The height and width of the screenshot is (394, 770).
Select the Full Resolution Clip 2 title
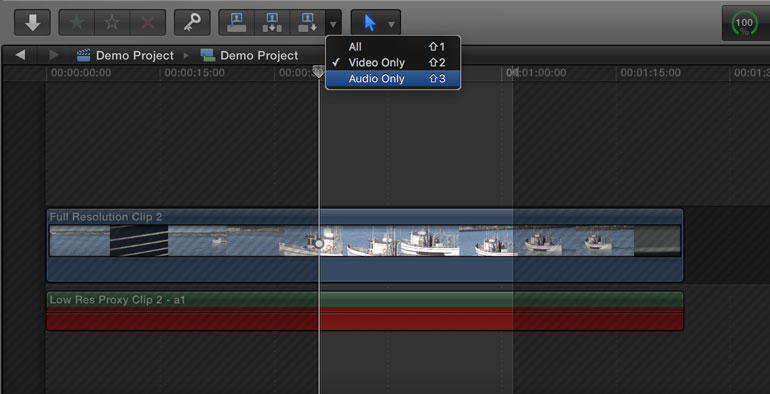106,217
